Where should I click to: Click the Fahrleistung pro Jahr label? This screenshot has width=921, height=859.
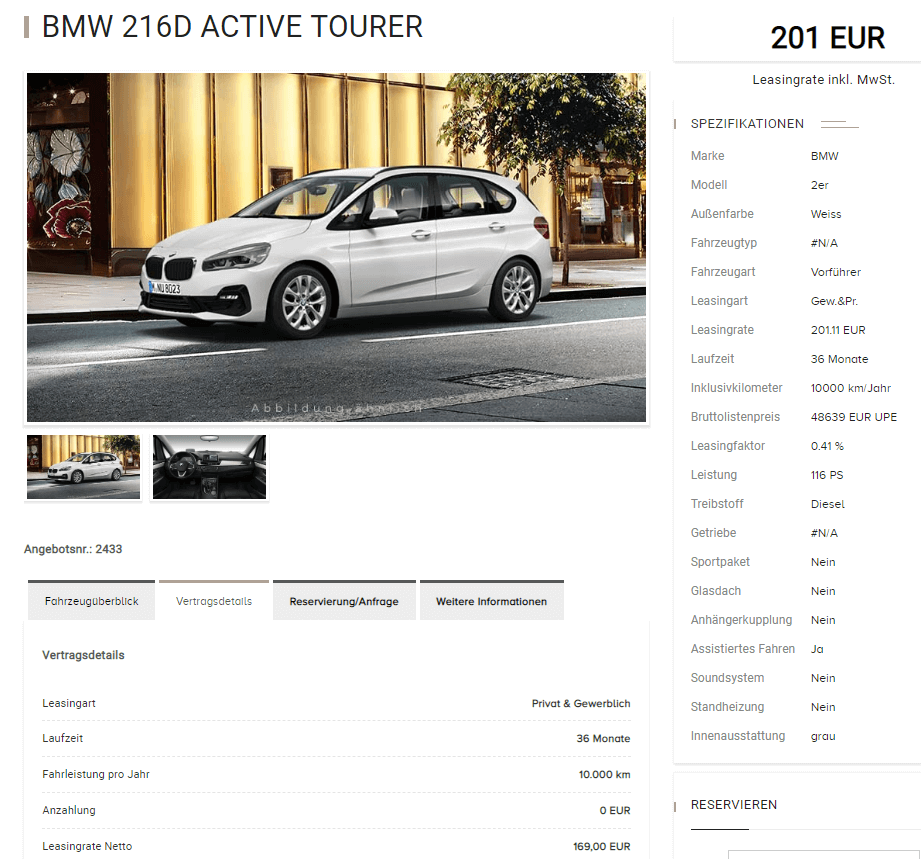point(96,774)
